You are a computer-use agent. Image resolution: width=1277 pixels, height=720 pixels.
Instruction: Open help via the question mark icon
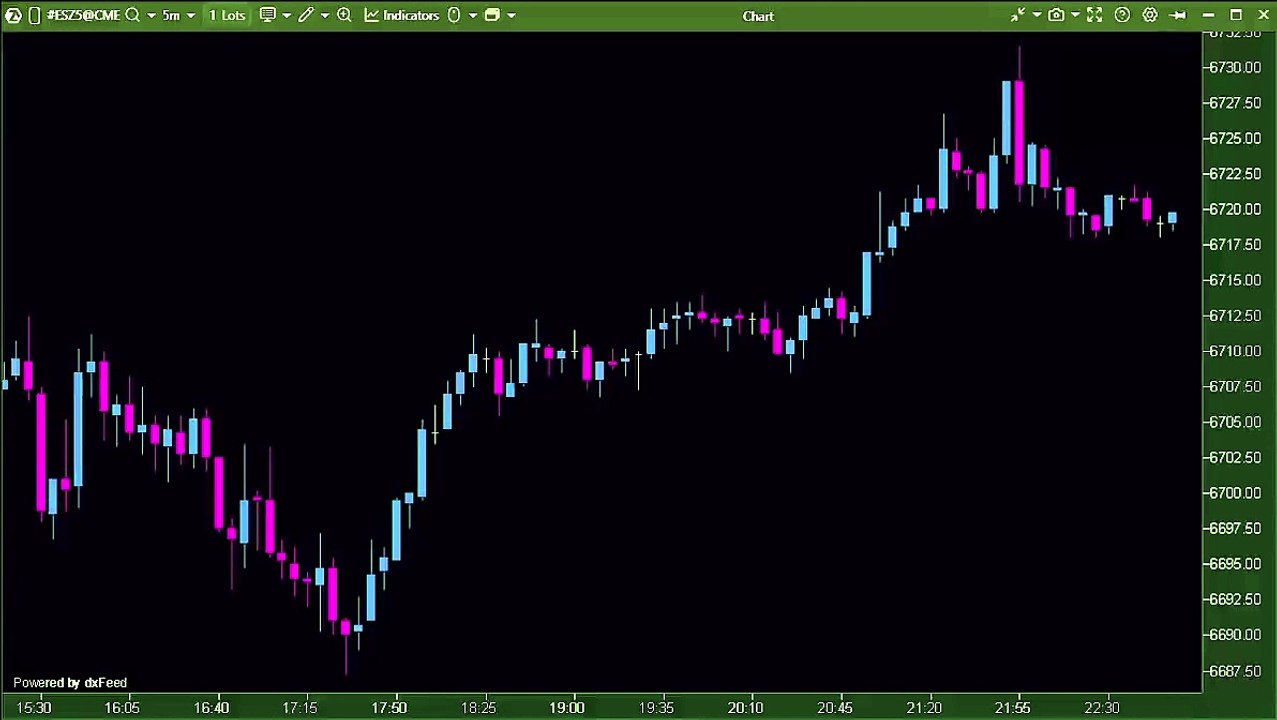[x=1122, y=15]
